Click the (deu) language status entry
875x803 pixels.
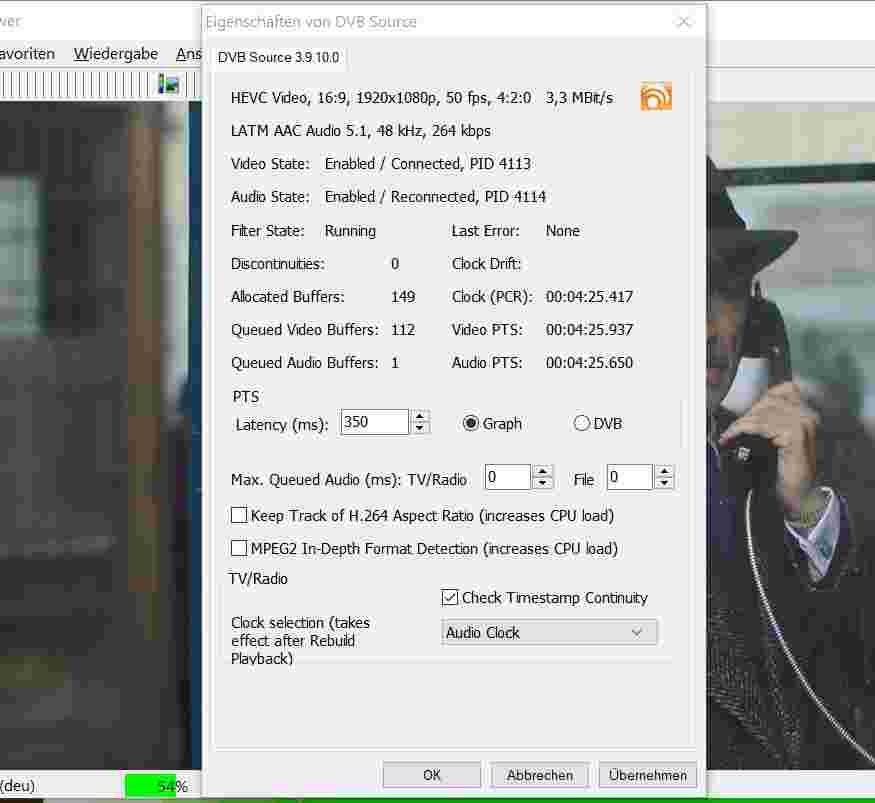(17, 786)
